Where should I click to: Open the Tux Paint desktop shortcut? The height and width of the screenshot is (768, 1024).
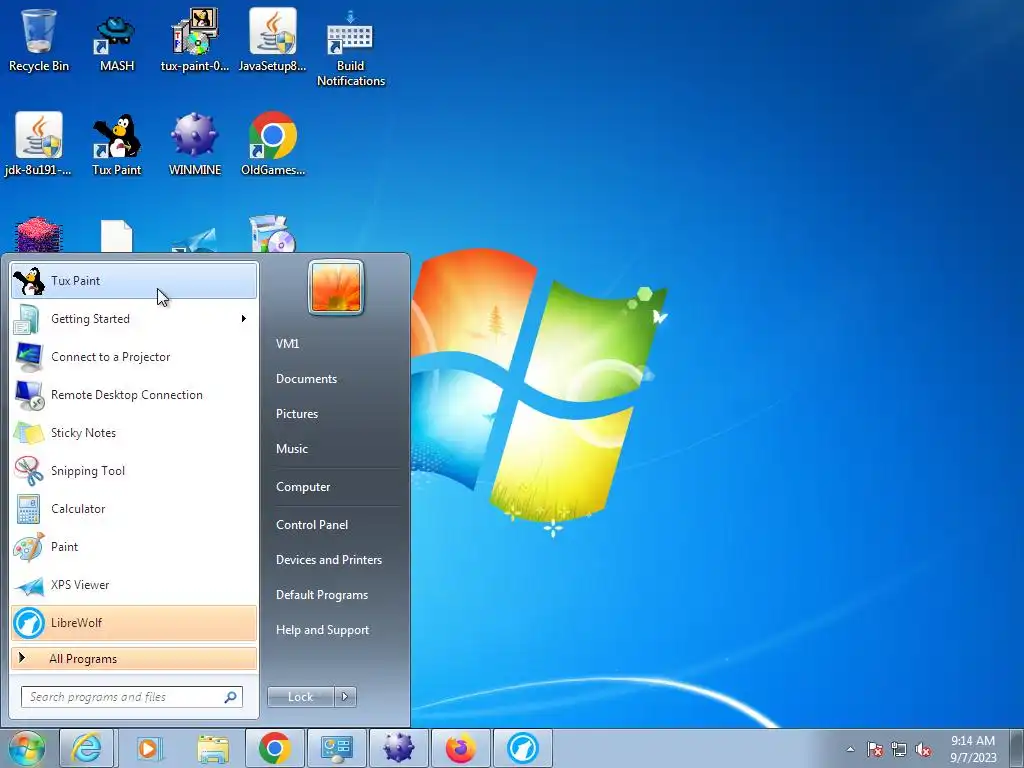pos(116,144)
